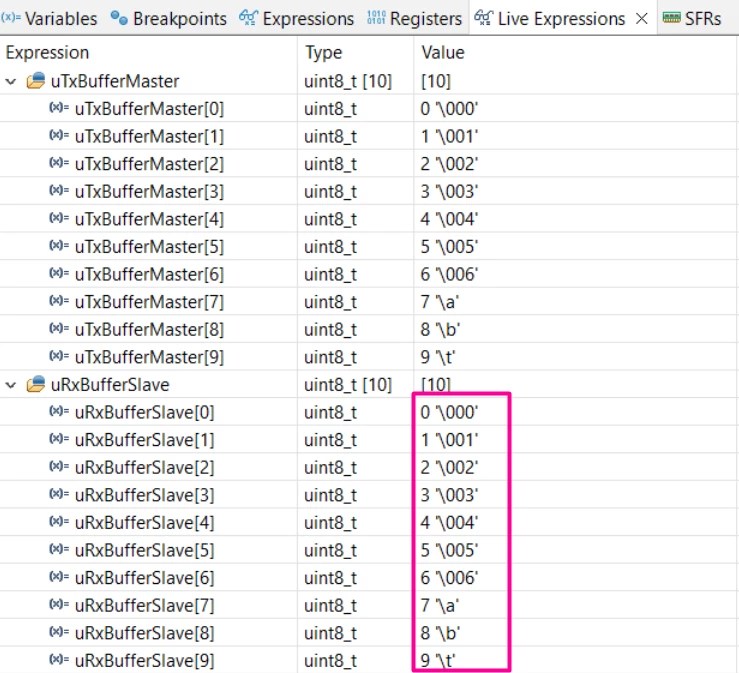Click the type cell of uTxBufferMaster
The height and width of the screenshot is (673, 739).
tap(348, 81)
